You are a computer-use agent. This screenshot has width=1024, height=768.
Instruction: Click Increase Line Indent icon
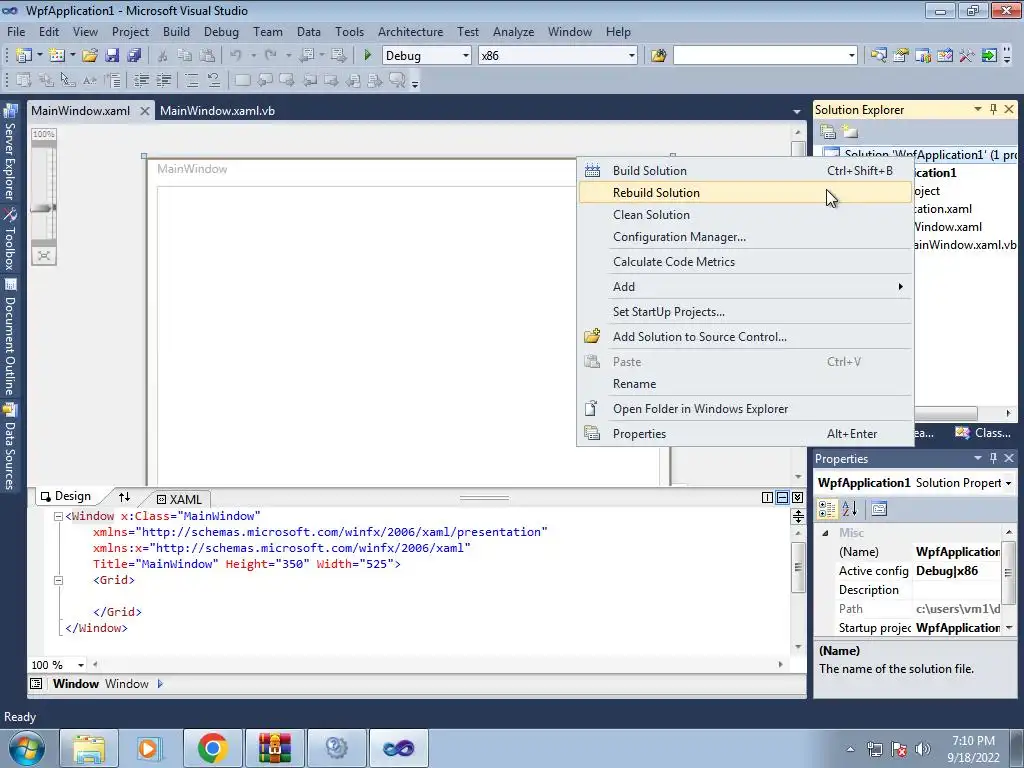click(x=163, y=80)
